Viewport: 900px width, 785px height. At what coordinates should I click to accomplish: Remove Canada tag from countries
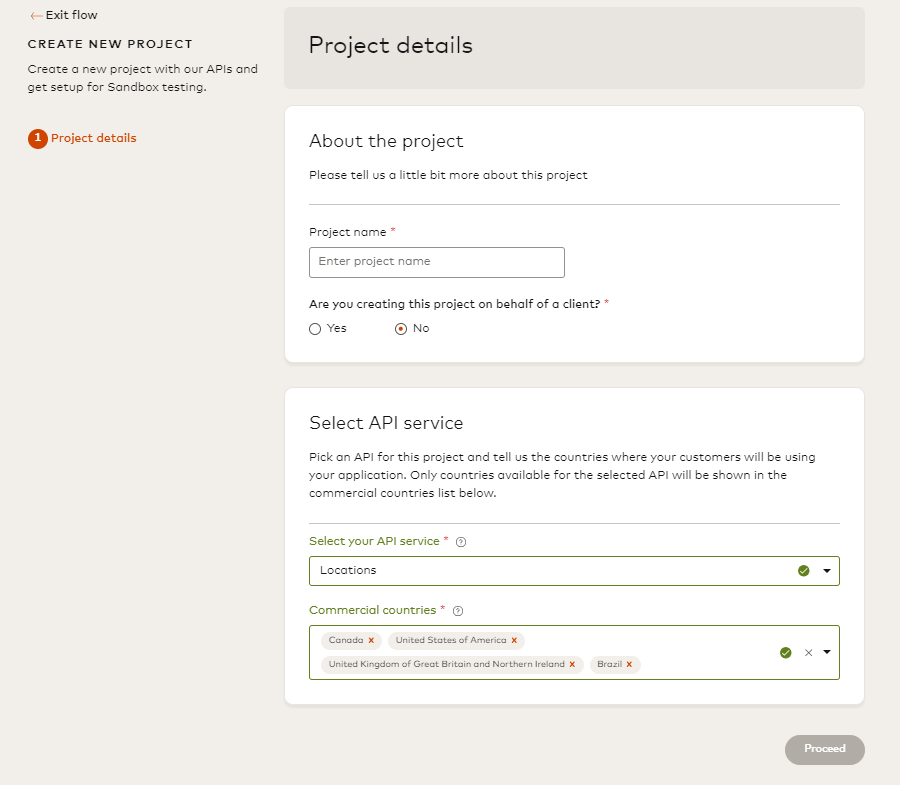tap(371, 640)
